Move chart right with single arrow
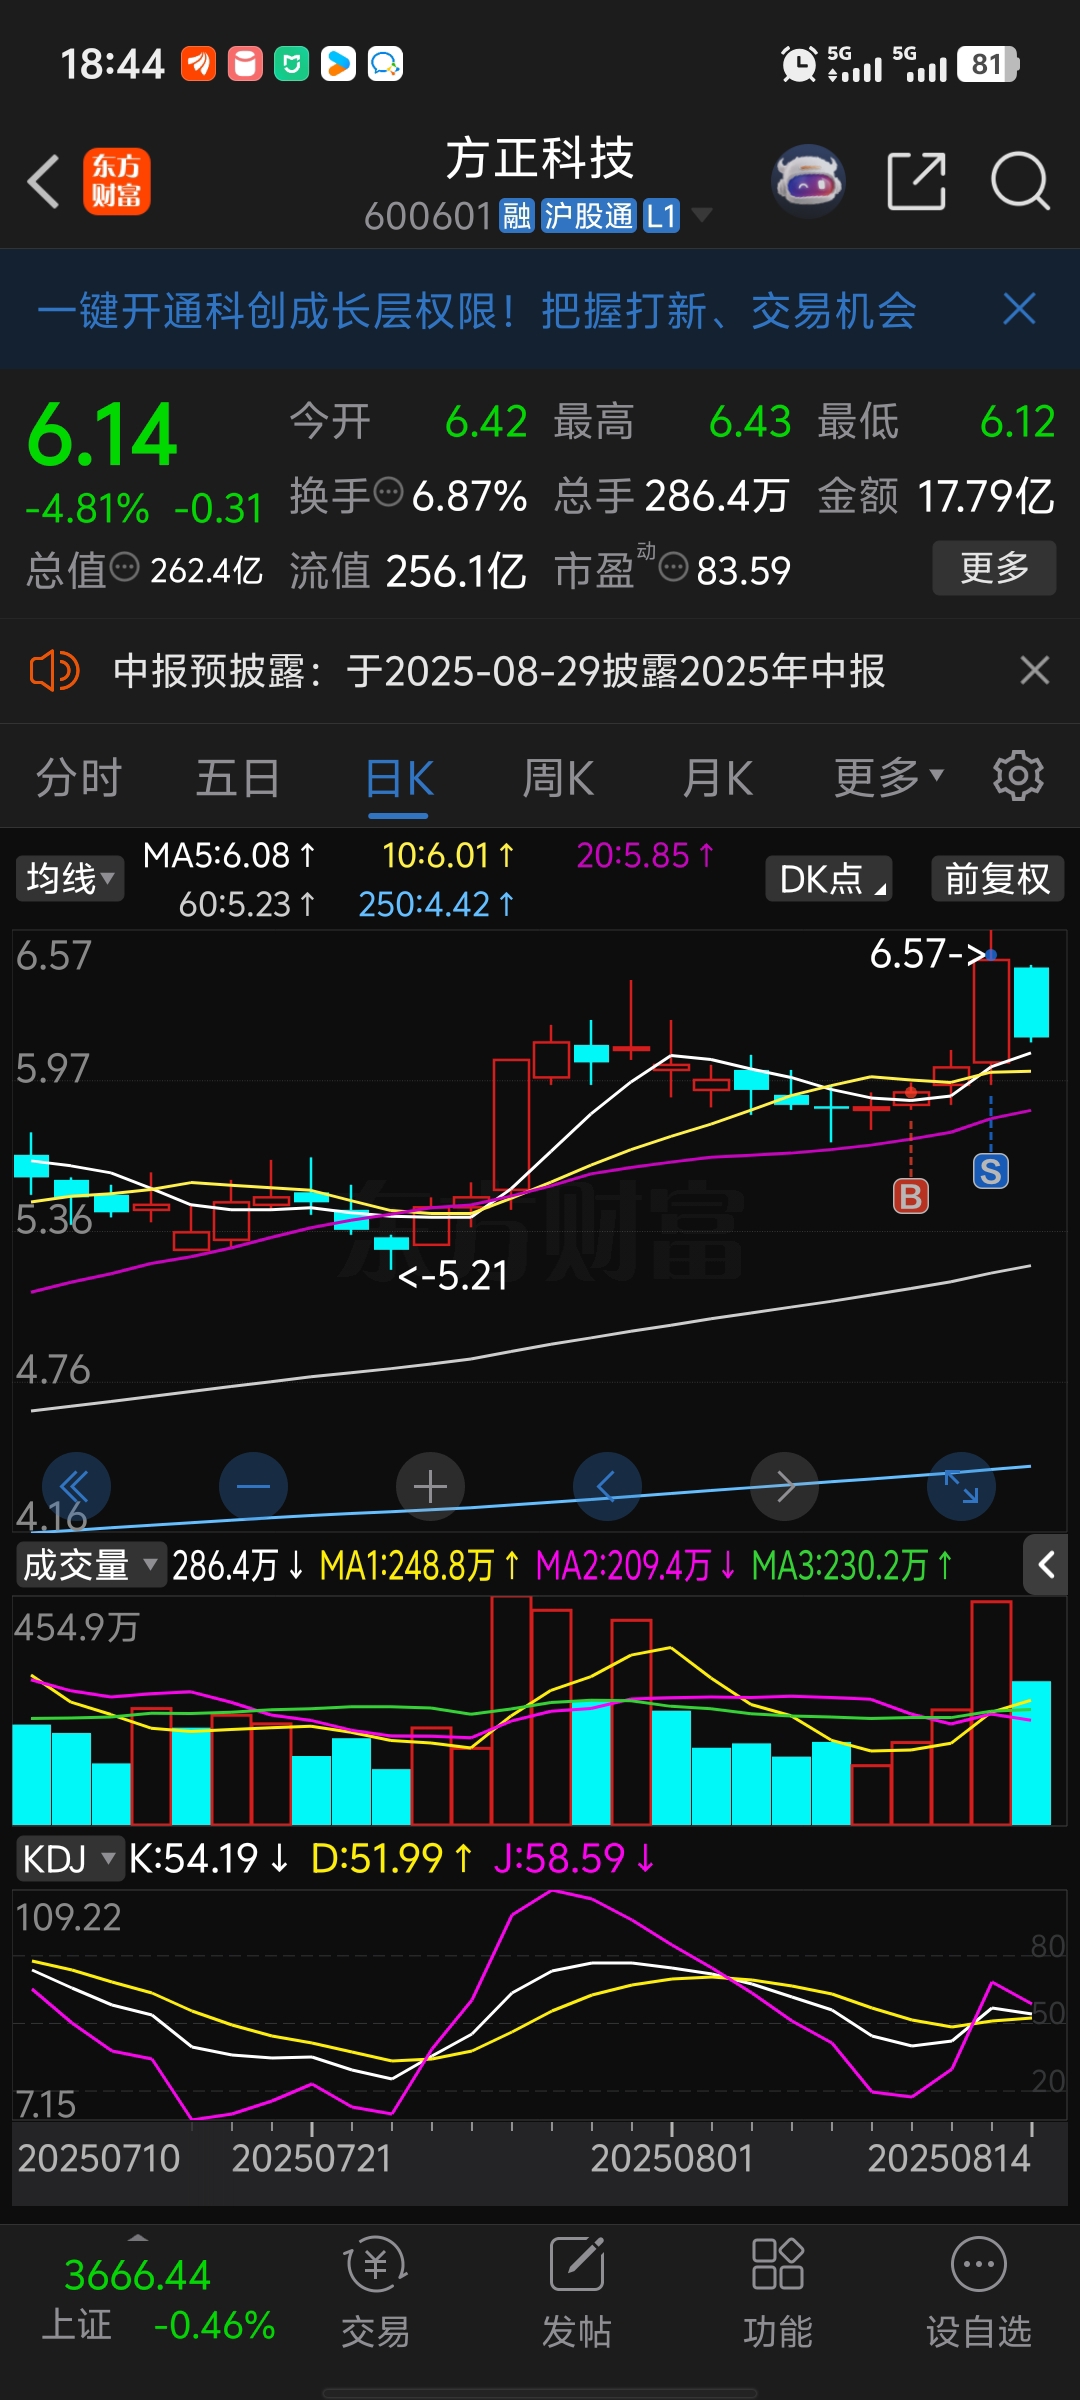This screenshot has width=1080, height=2400. click(785, 1486)
